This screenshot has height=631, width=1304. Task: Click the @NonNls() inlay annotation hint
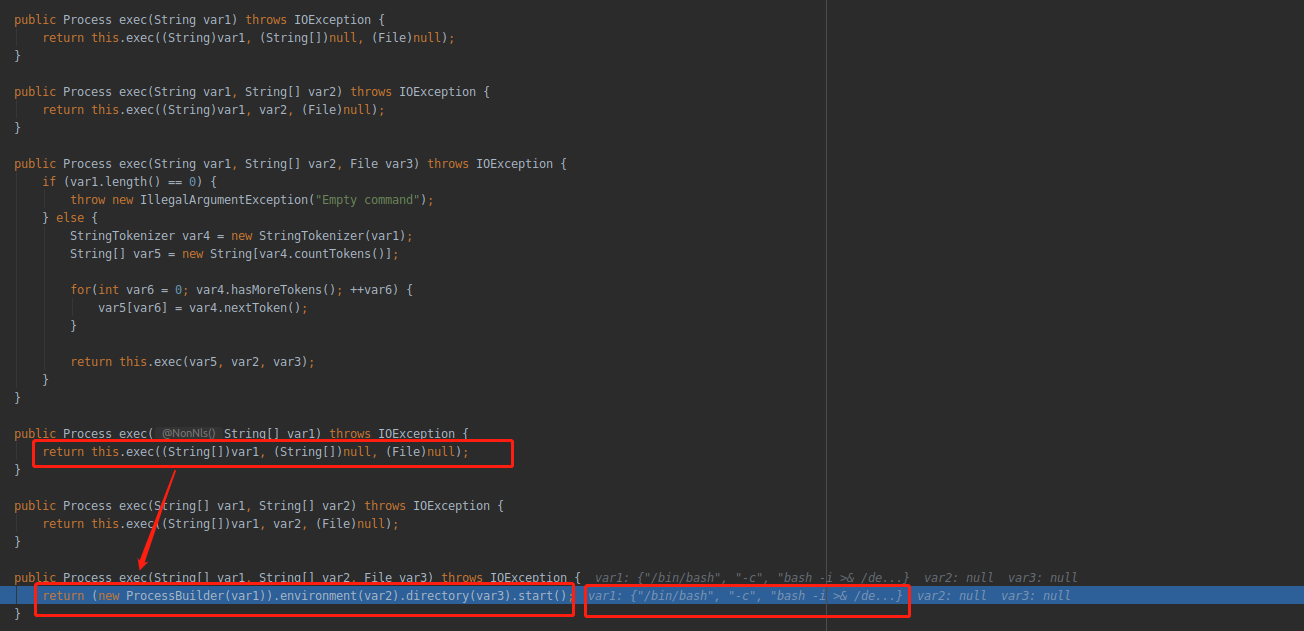[188, 434]
